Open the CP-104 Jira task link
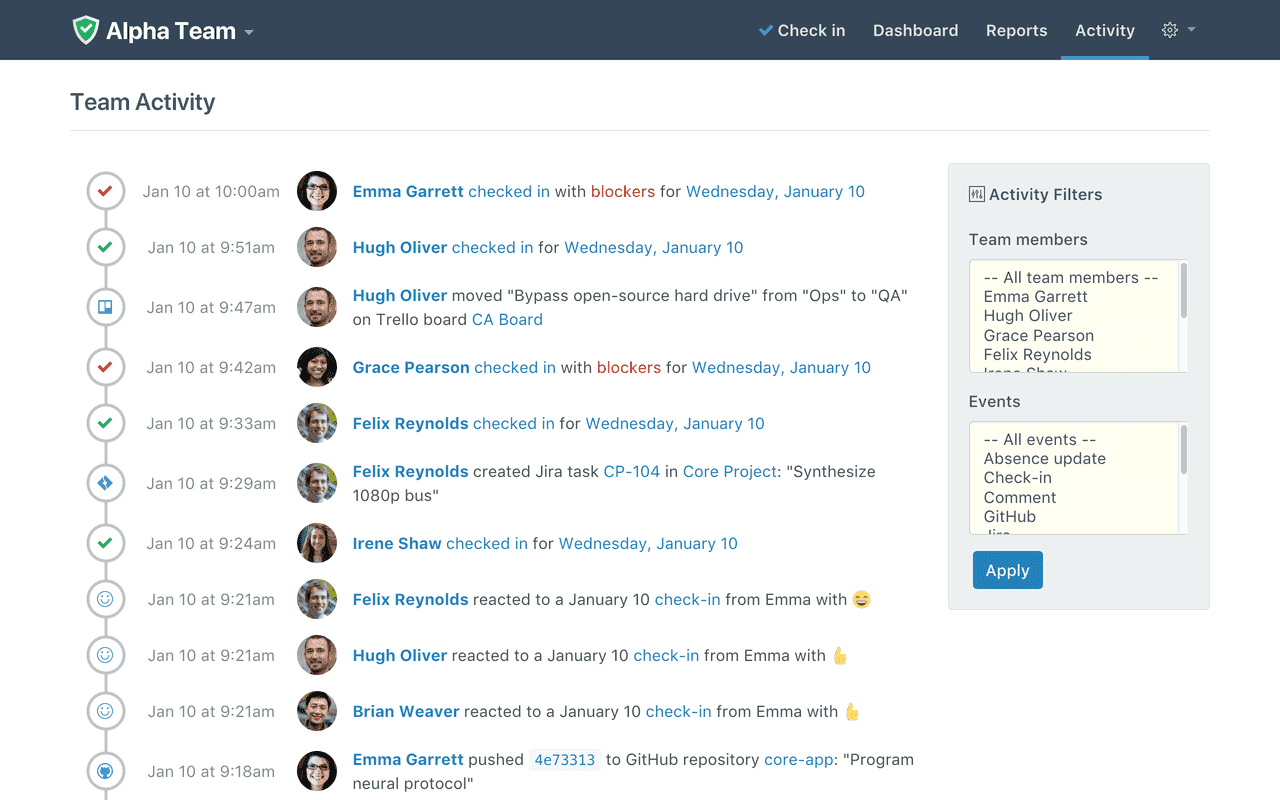 [x=632, y=471]
